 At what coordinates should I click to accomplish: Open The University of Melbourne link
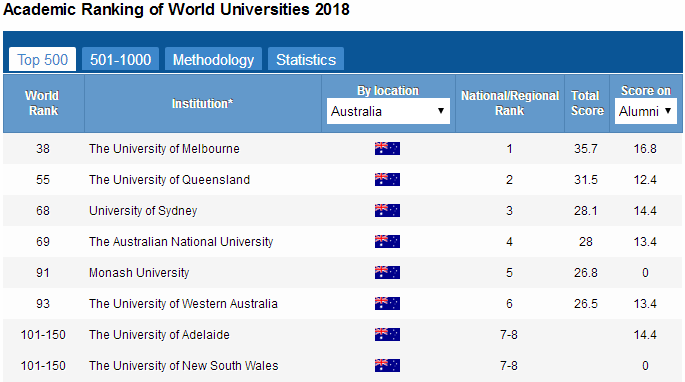(x=164, y=149)
